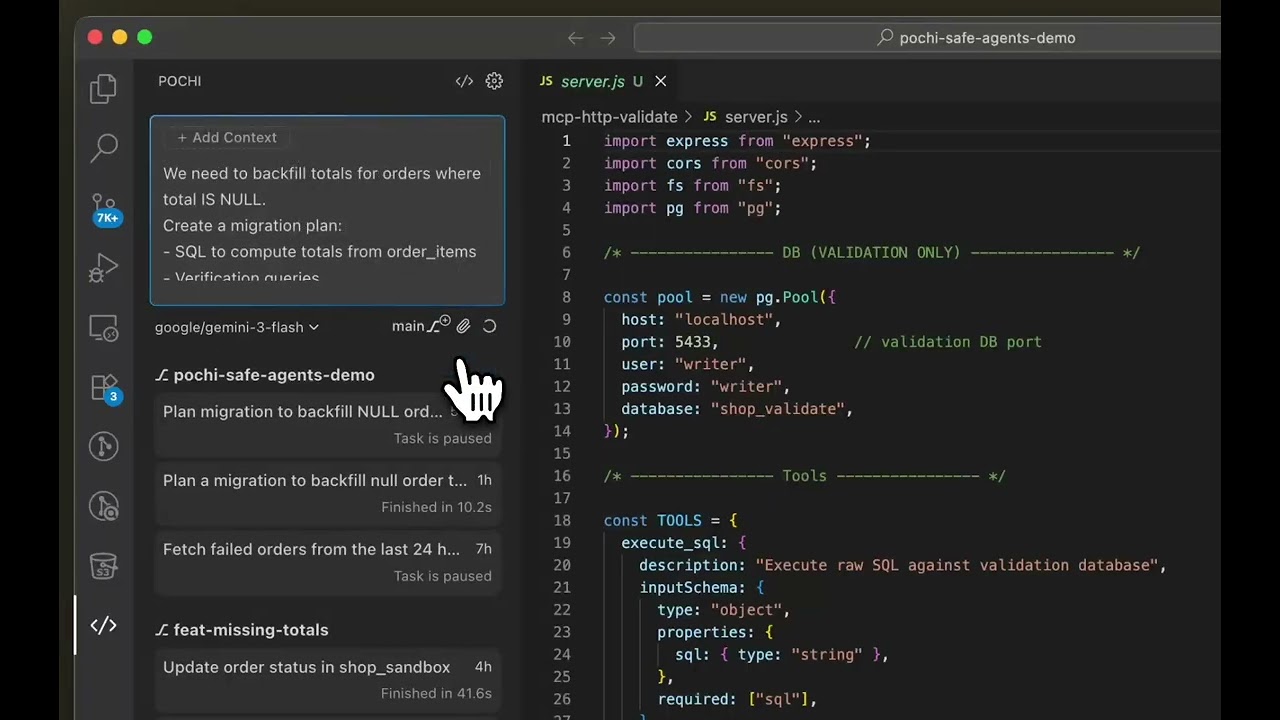Close the server.js editor tab
The image size is (1280, 720).
click(660, 81)
